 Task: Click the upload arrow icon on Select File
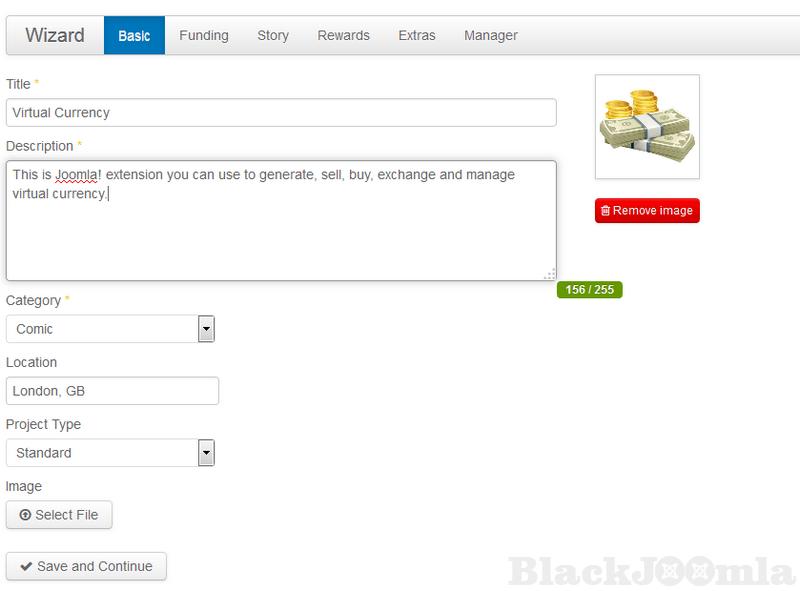click(x=25, y=515)
